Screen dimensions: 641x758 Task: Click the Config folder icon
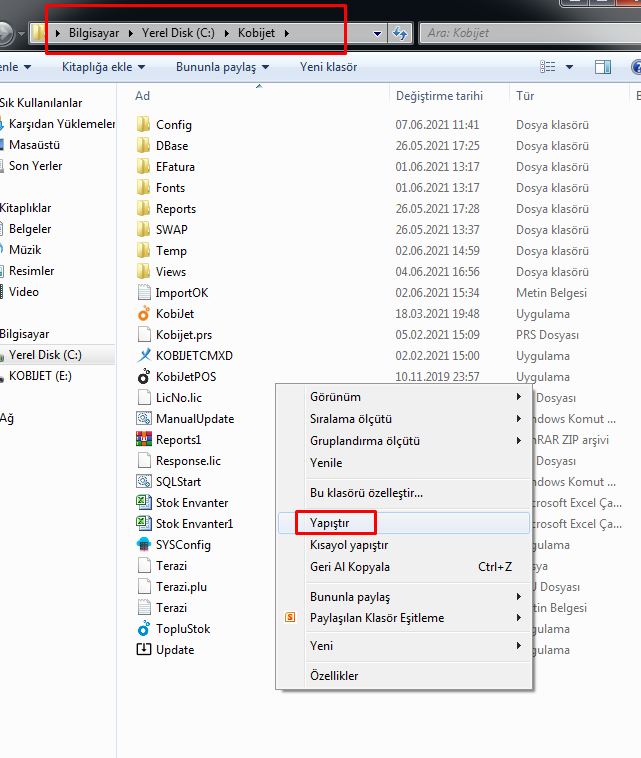(x=144, y=125)
